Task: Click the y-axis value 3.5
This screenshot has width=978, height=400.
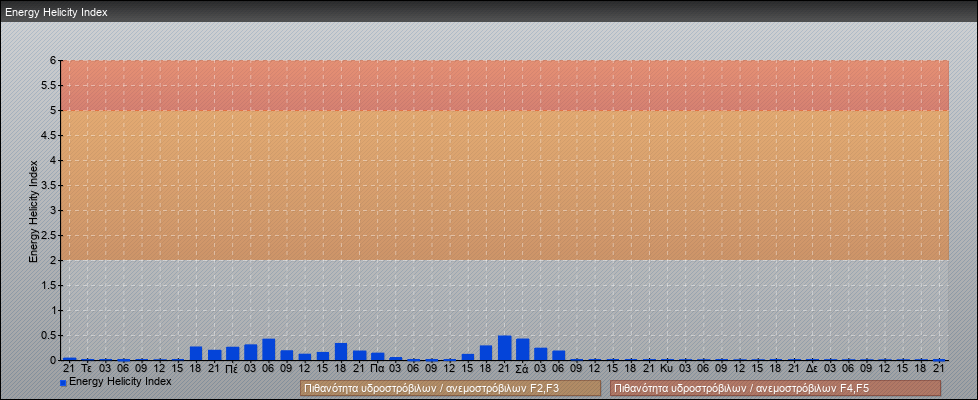Action: (50, 185)
